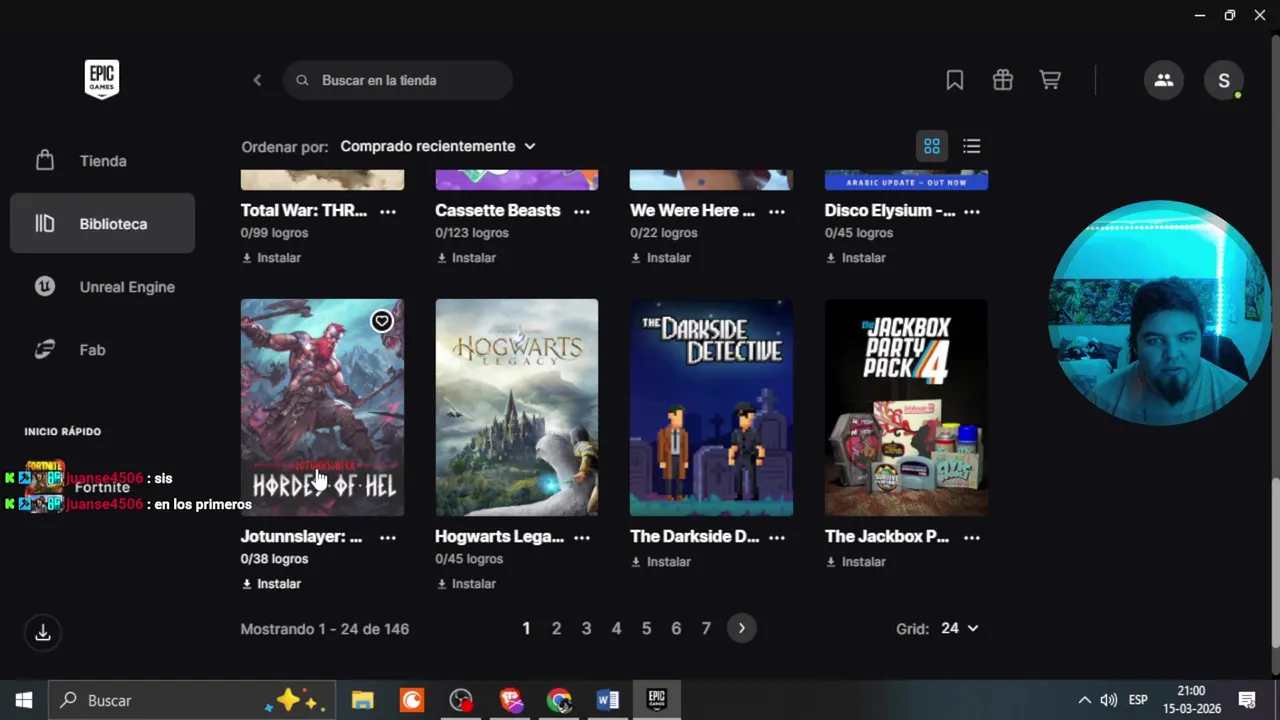Install Hogwarts Legacy game
Screen dimensions: 1280x720
(466, 584)
